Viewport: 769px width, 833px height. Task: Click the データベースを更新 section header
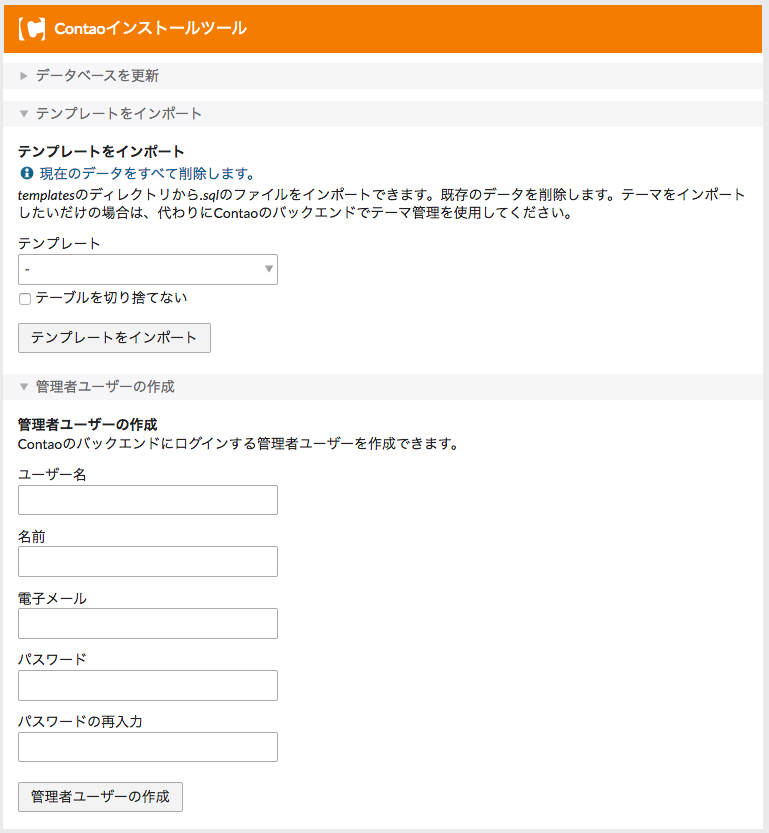coord(383,76)
